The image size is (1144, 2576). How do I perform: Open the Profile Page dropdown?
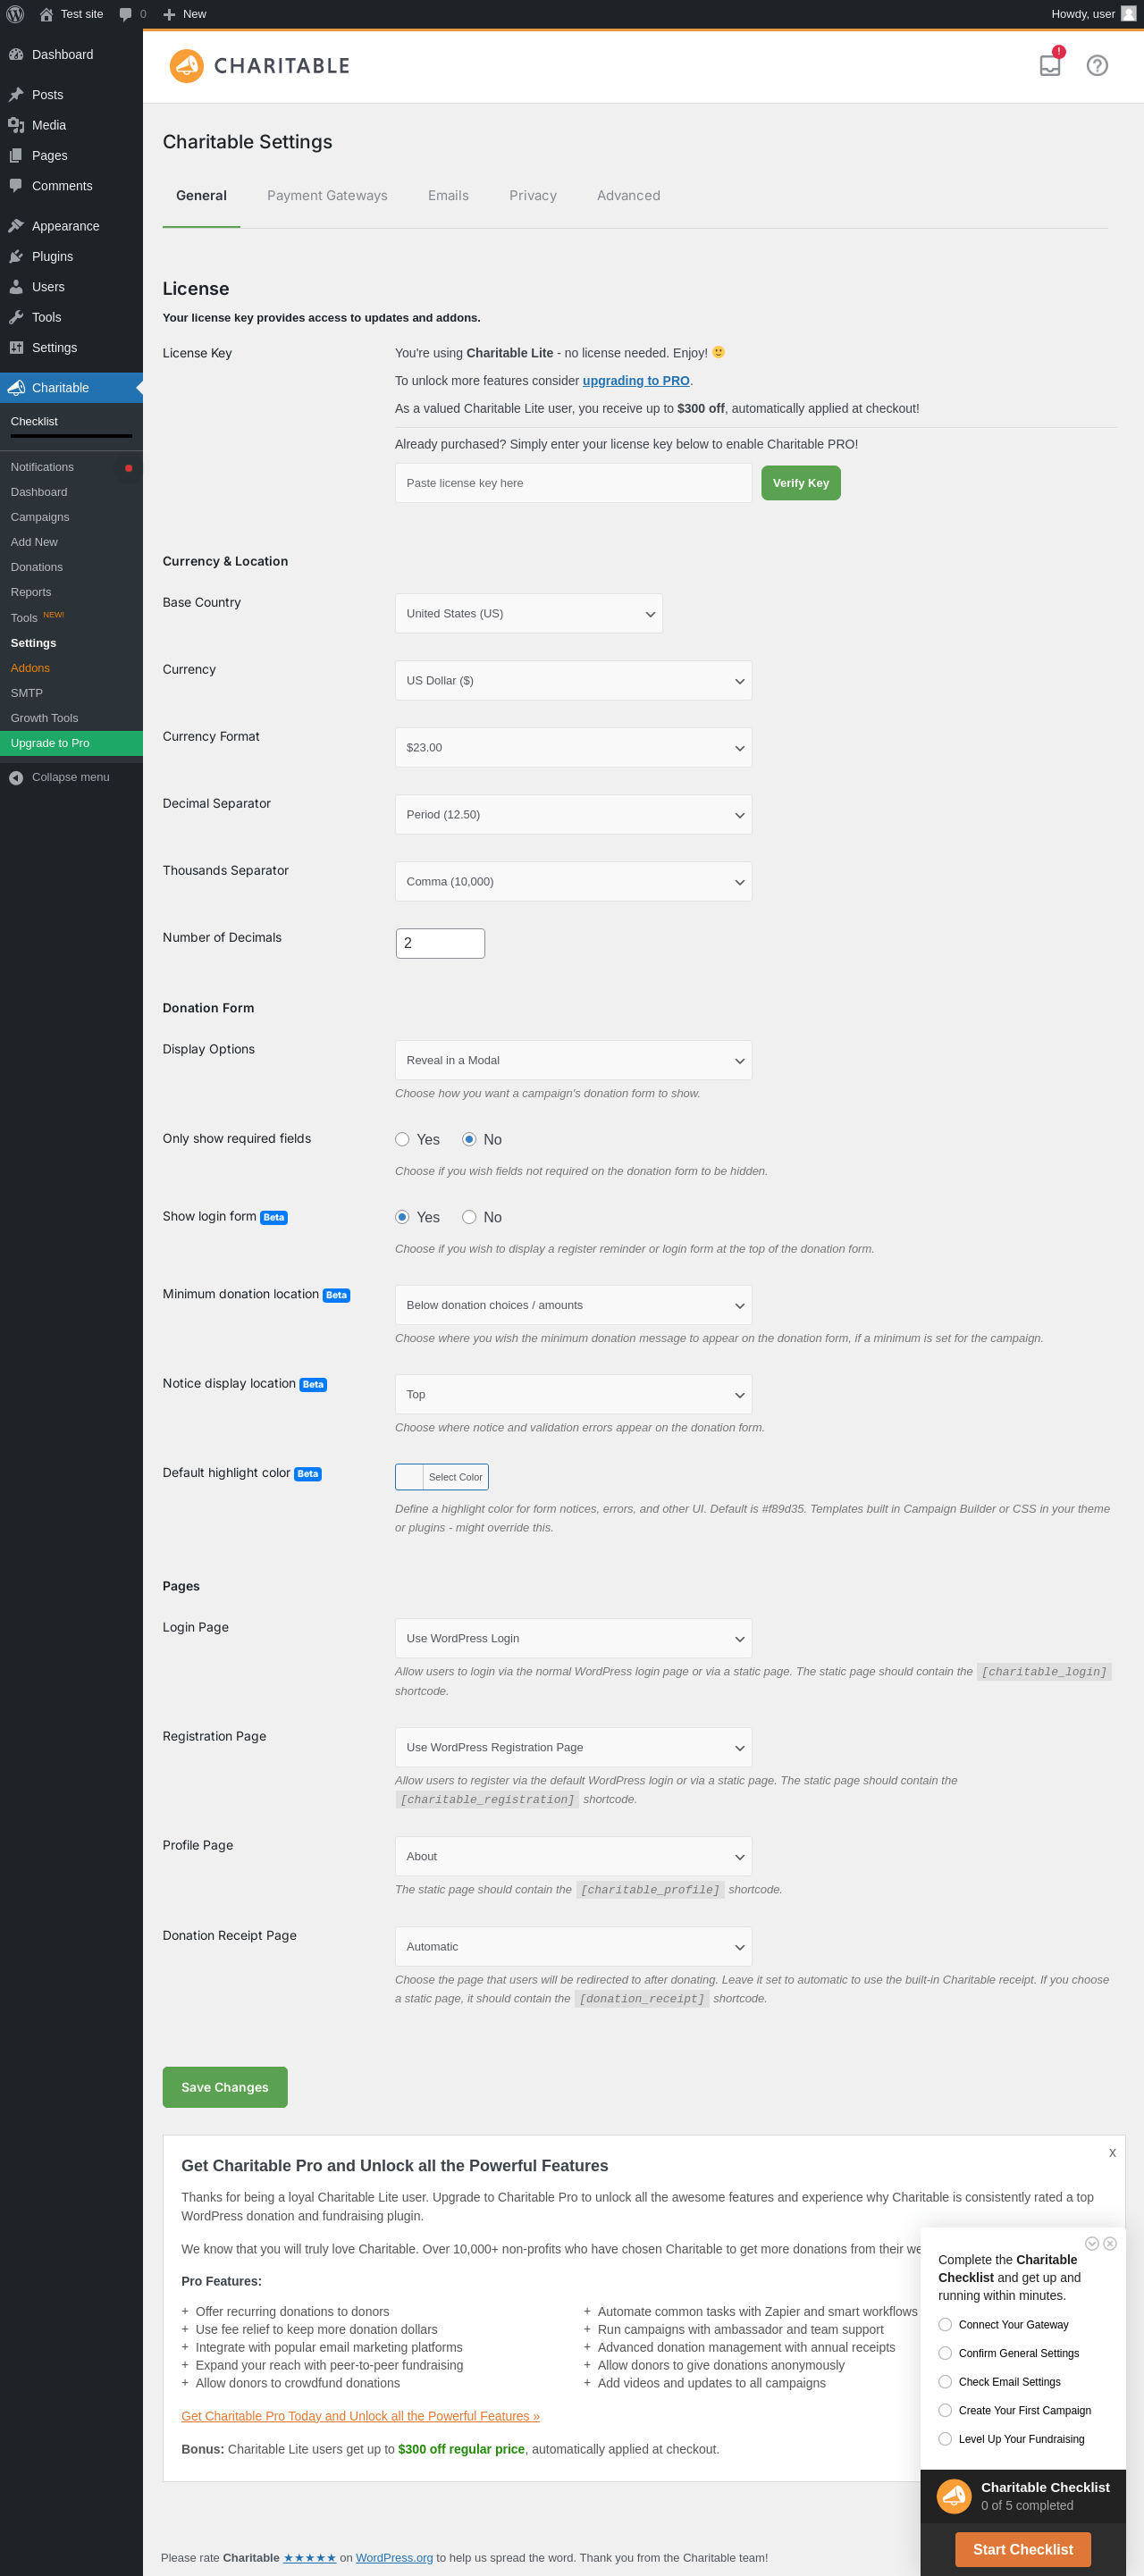coord(573,1856)
